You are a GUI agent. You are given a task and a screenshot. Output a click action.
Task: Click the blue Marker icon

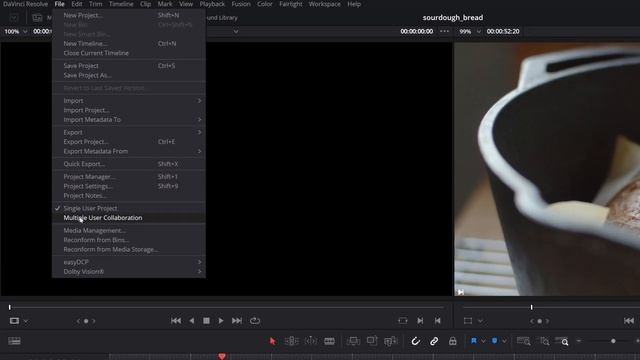point(495,341)
